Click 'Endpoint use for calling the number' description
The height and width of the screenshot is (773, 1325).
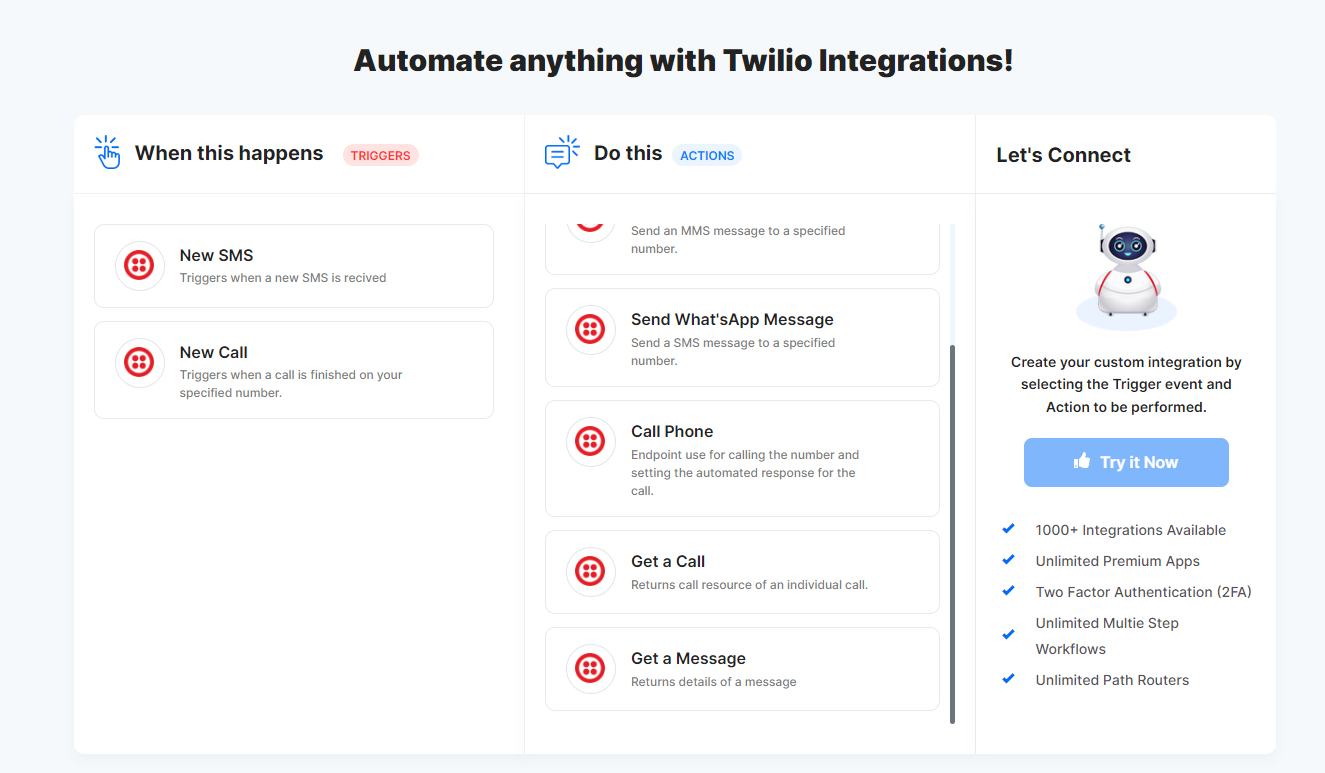745,473
